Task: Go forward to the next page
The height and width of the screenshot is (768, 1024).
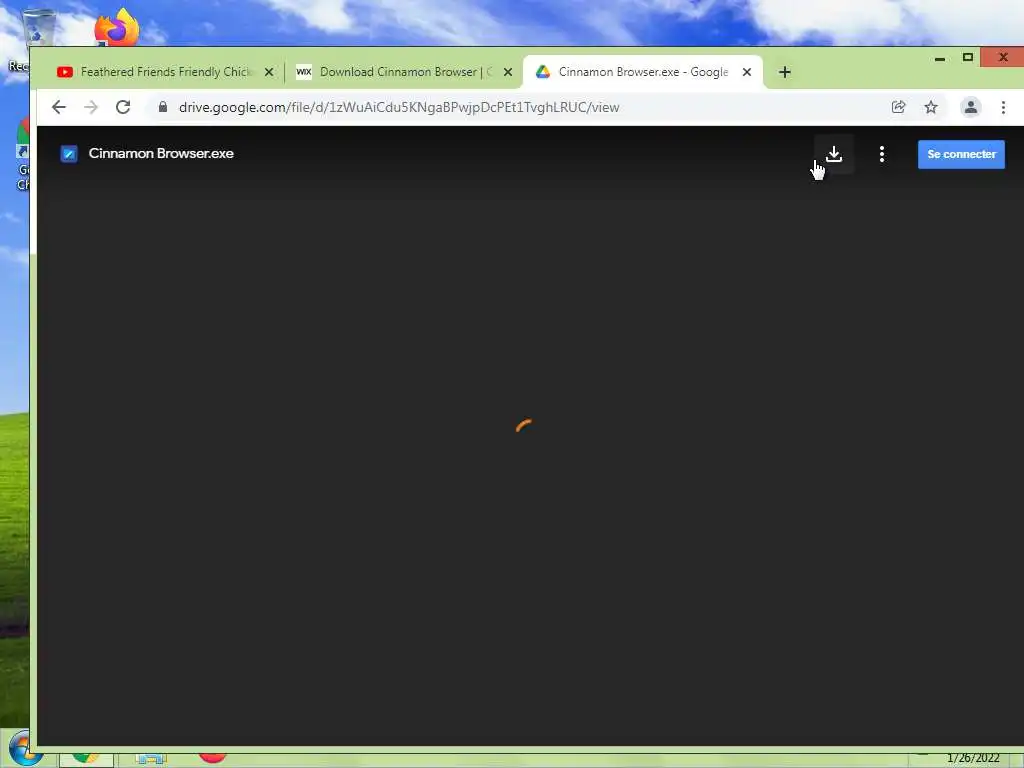Action: coord(91,107)
